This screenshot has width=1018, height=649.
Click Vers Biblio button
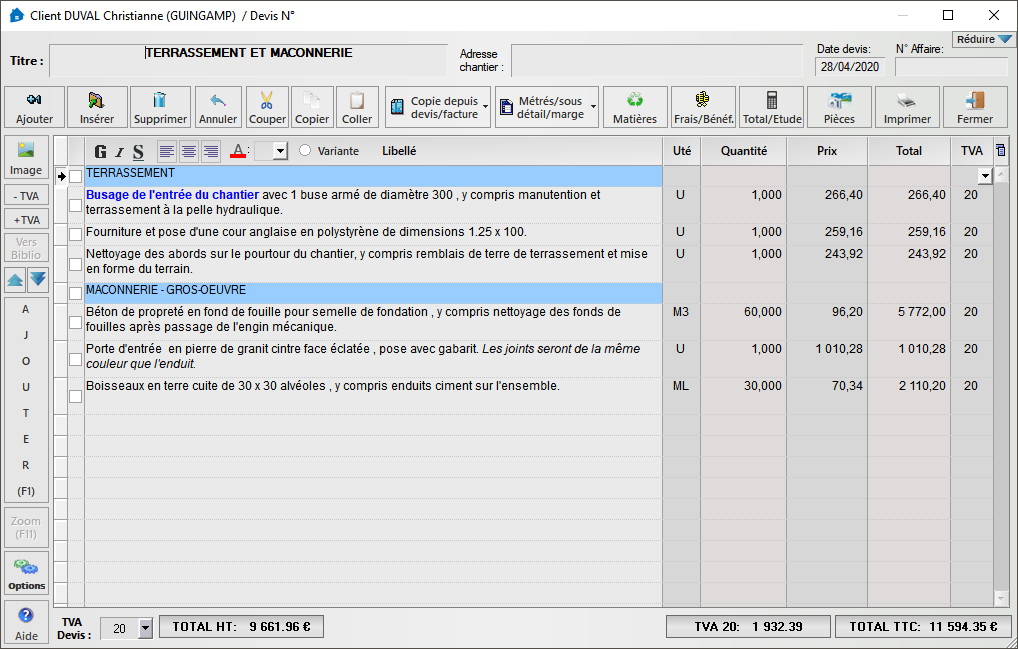27,249
